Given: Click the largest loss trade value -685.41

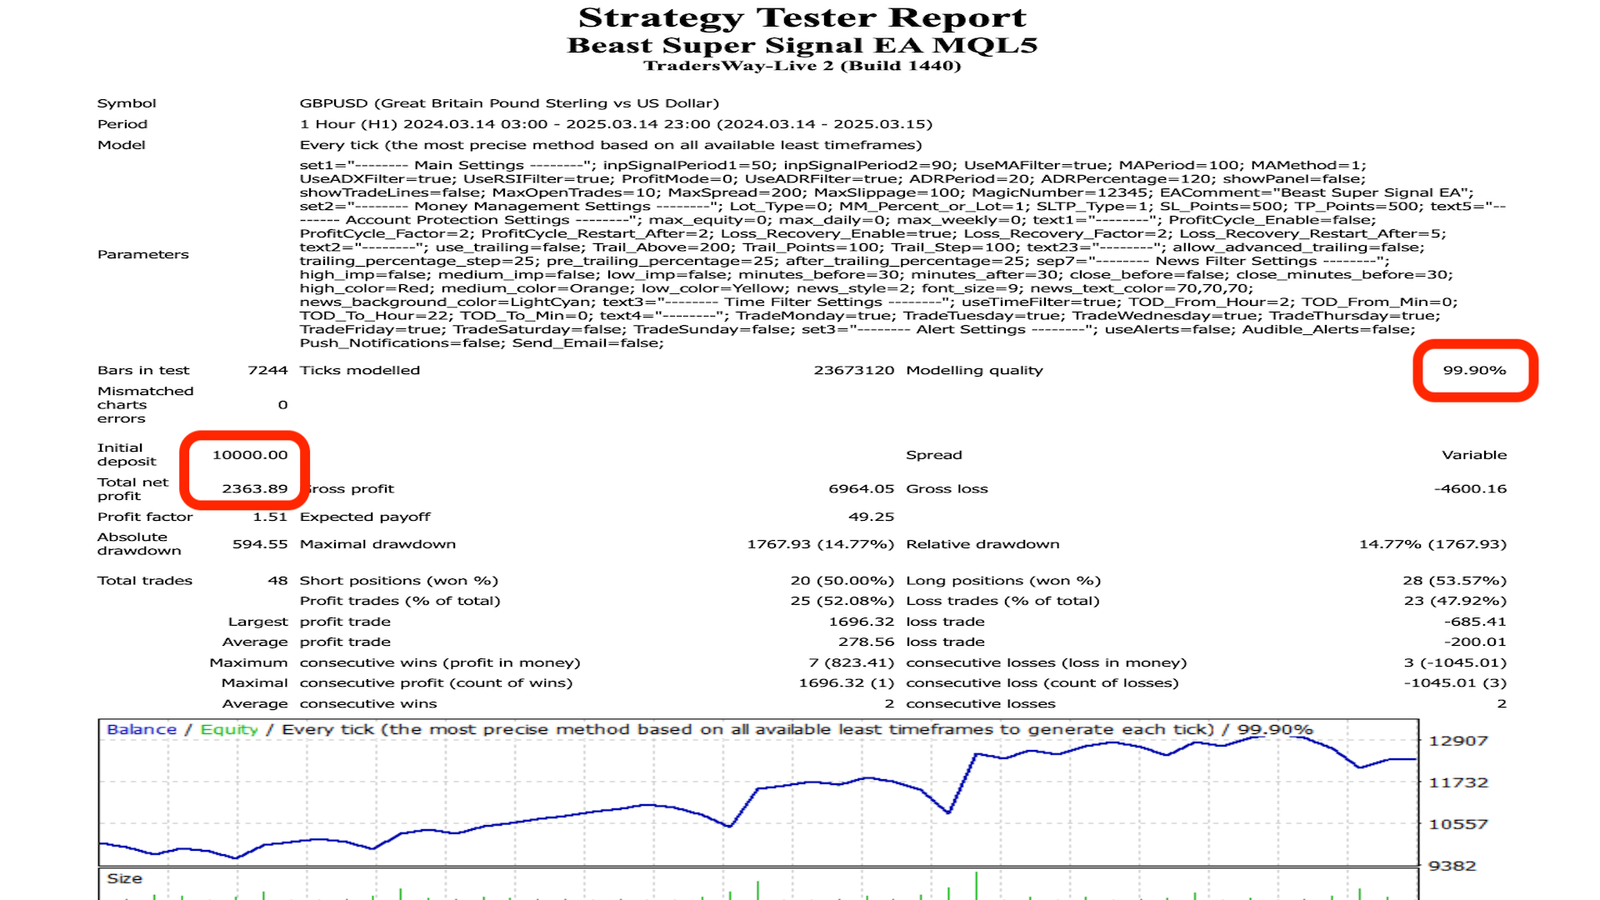Looking at the screenshot, I should coord(1475,622).
